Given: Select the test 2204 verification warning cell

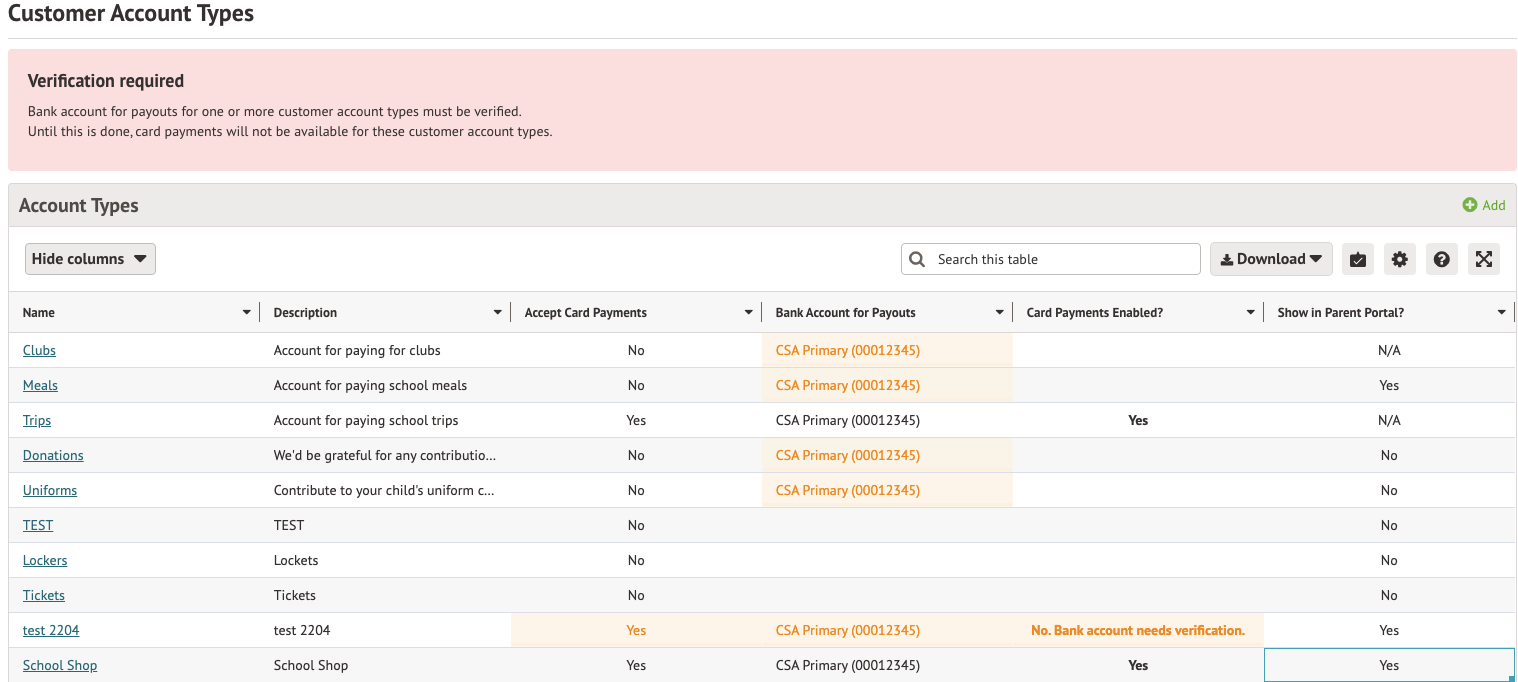Looking at the screenshot, I should click(x=1137, y=630).
